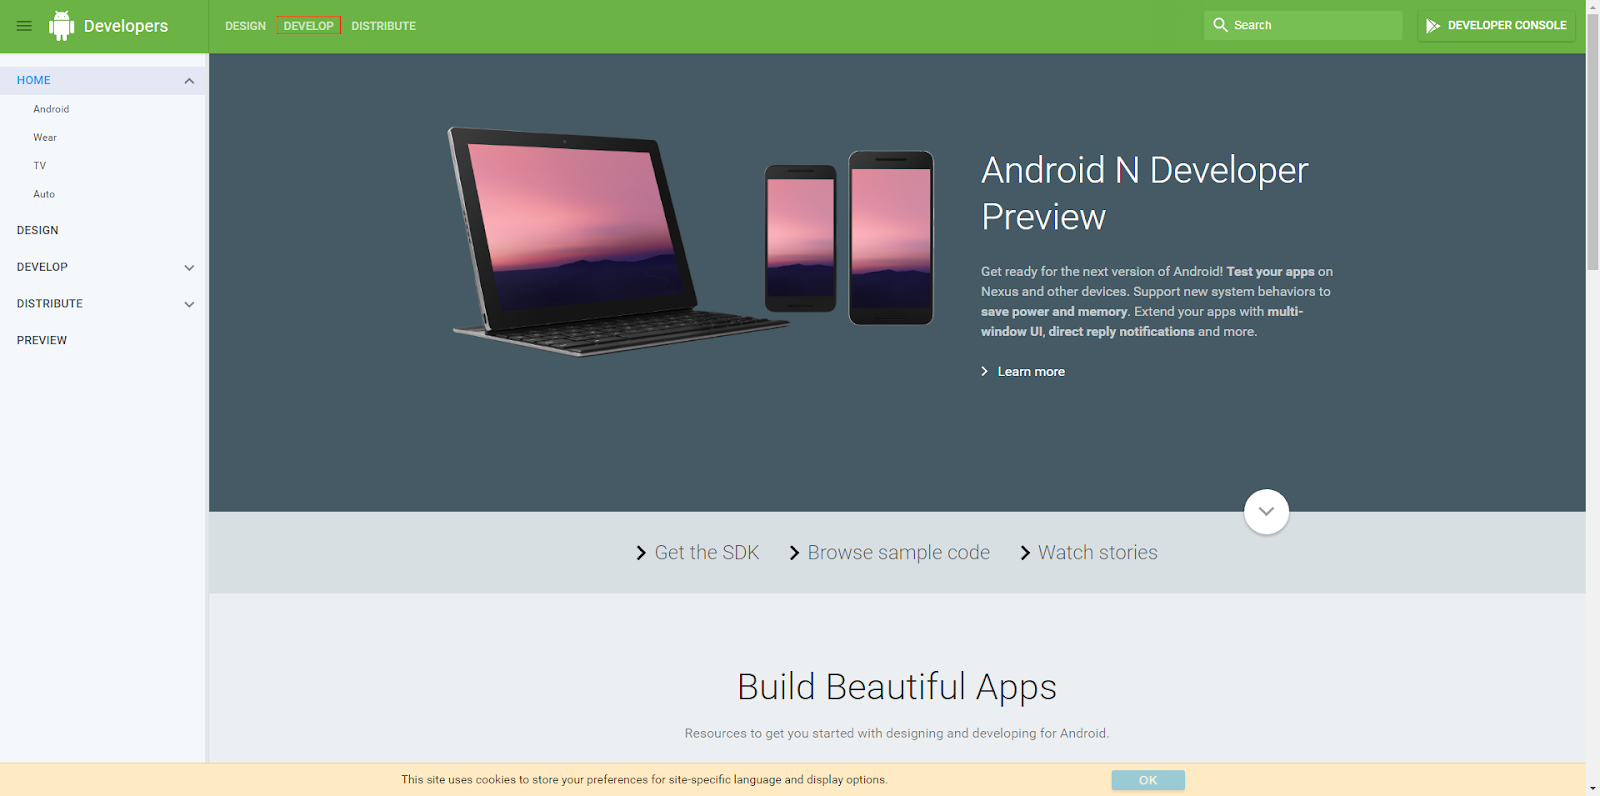
Task: Click the 'Resources to get you started' subtitle
Action: click(897, 733)
